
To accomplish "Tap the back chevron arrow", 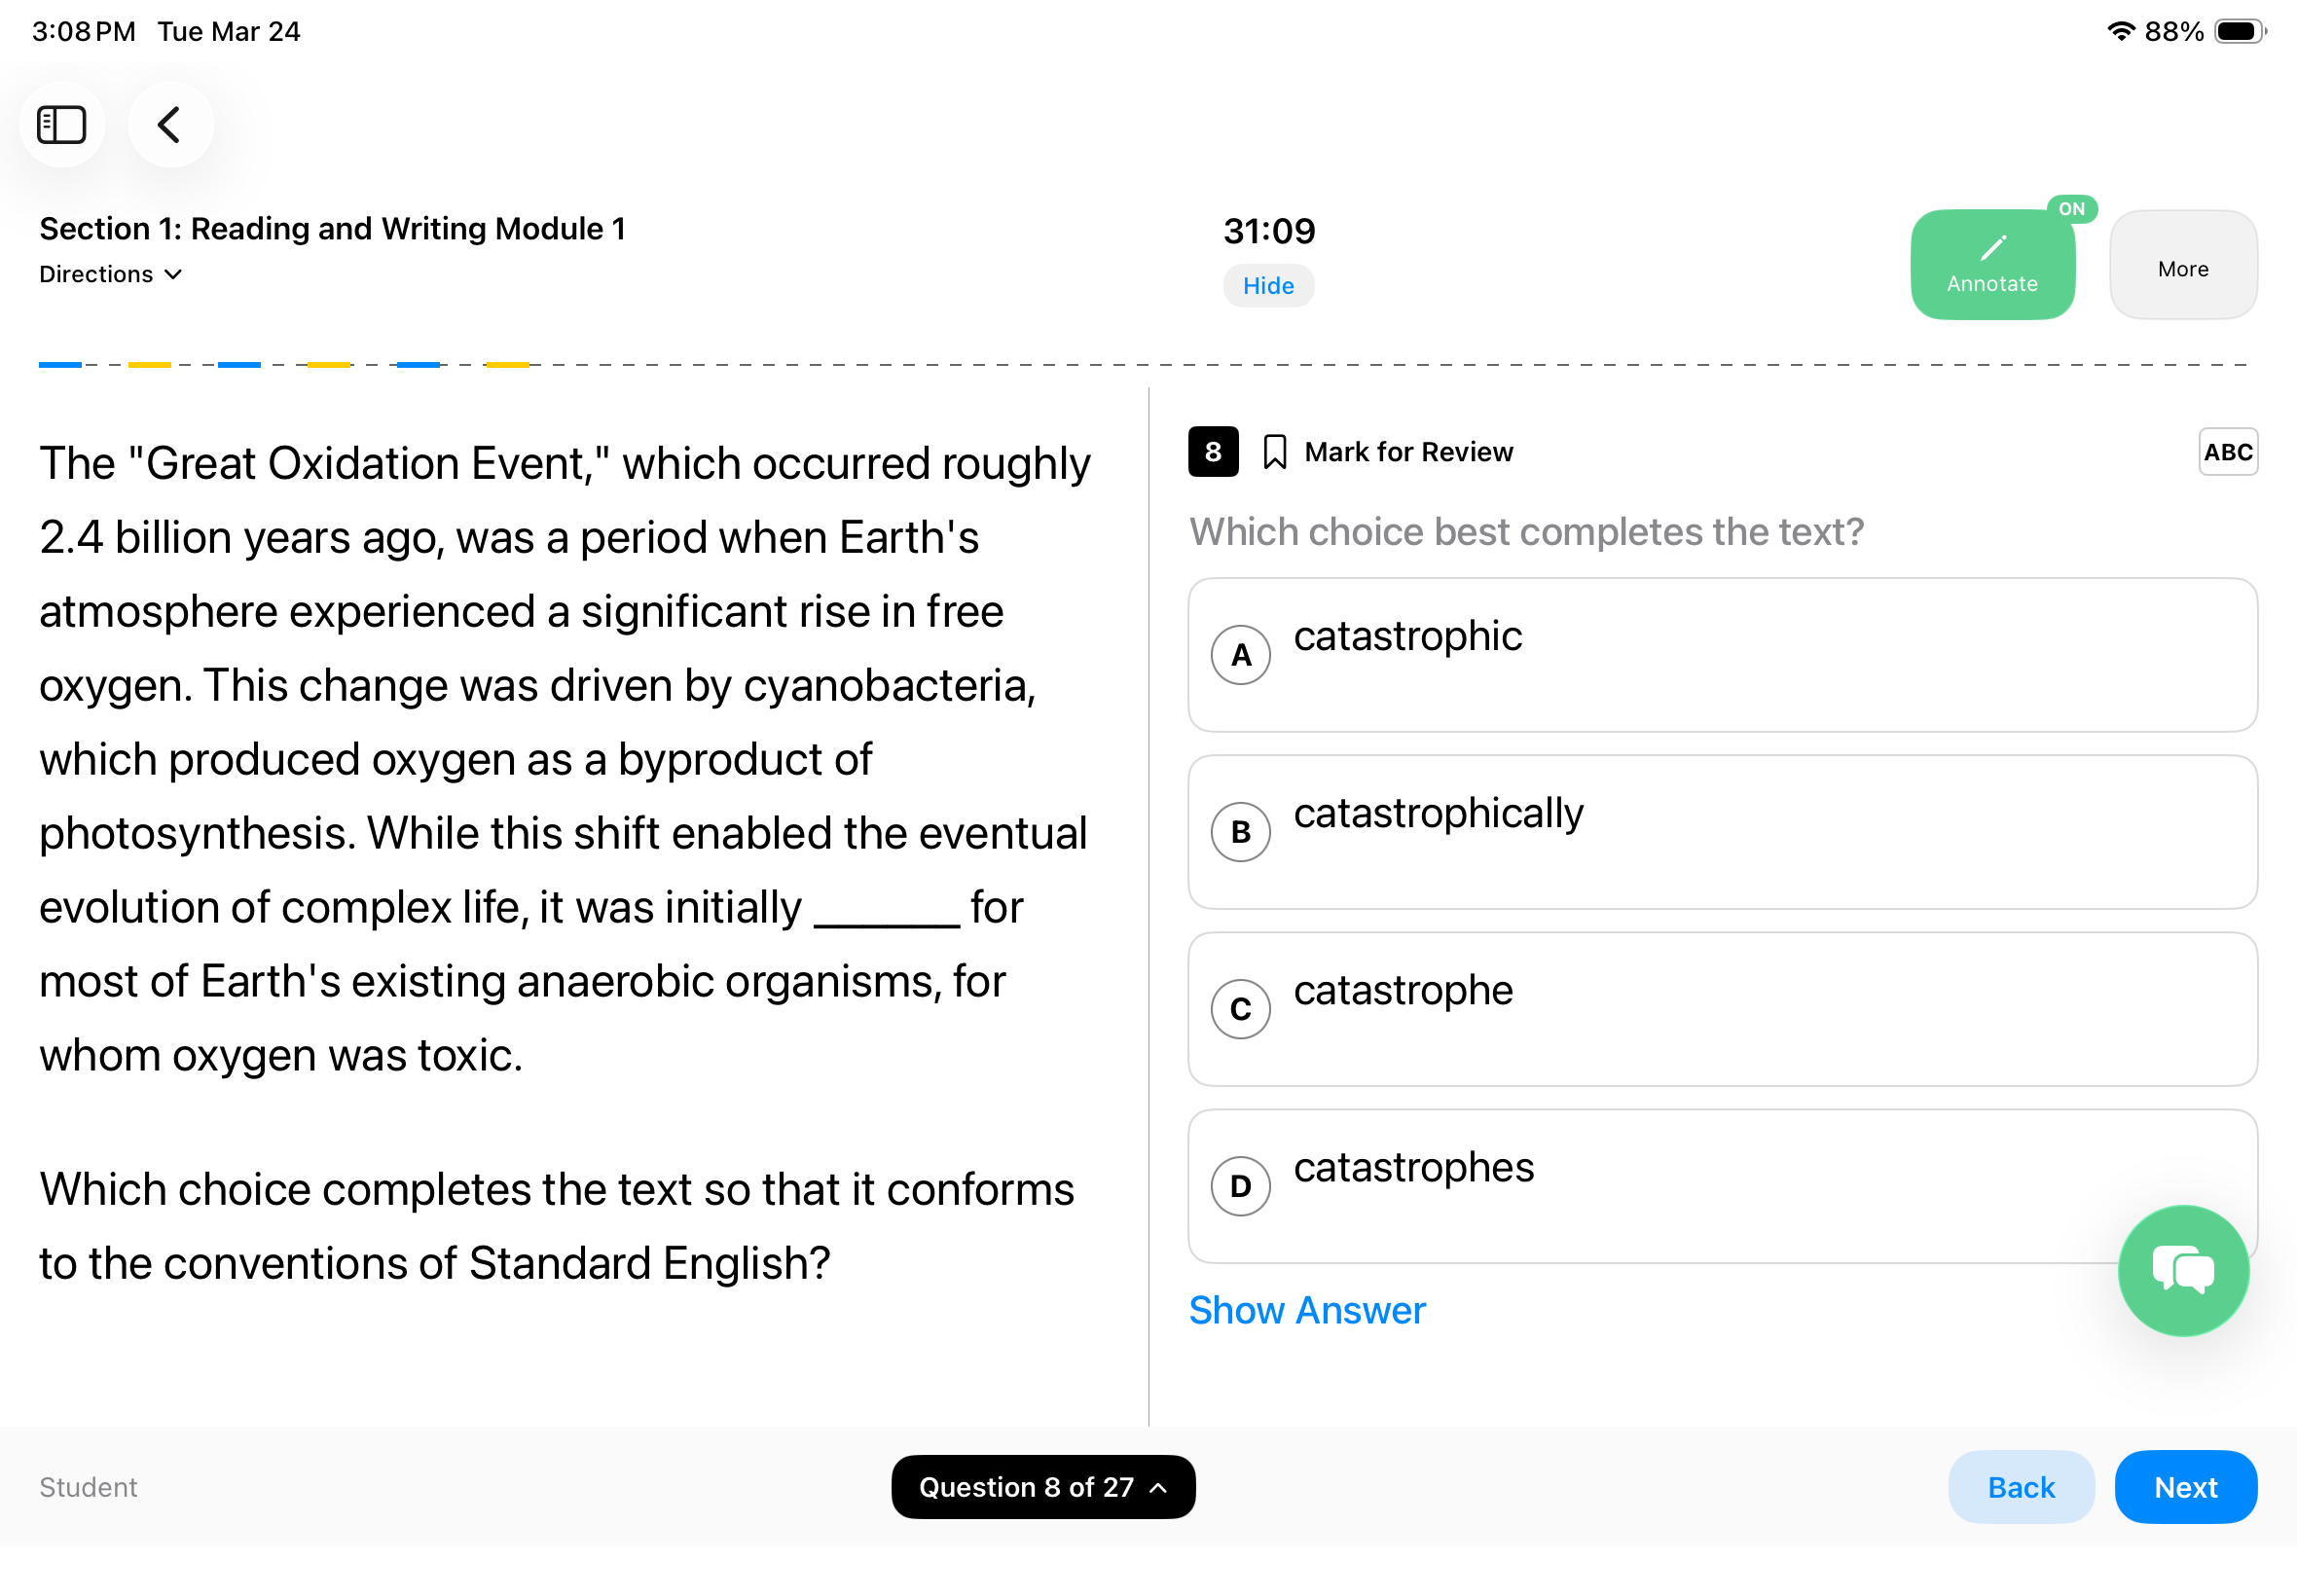I will (x=170, y=125).
